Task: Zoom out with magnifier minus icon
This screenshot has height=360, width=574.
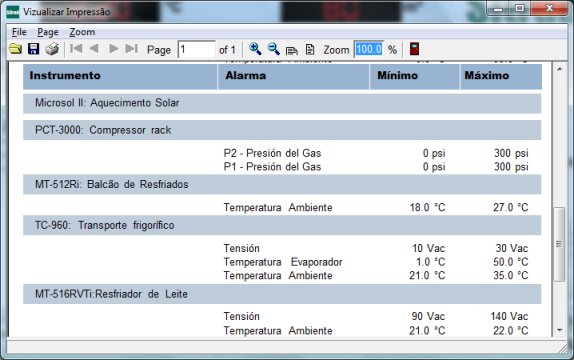Action: click(273, 49)
